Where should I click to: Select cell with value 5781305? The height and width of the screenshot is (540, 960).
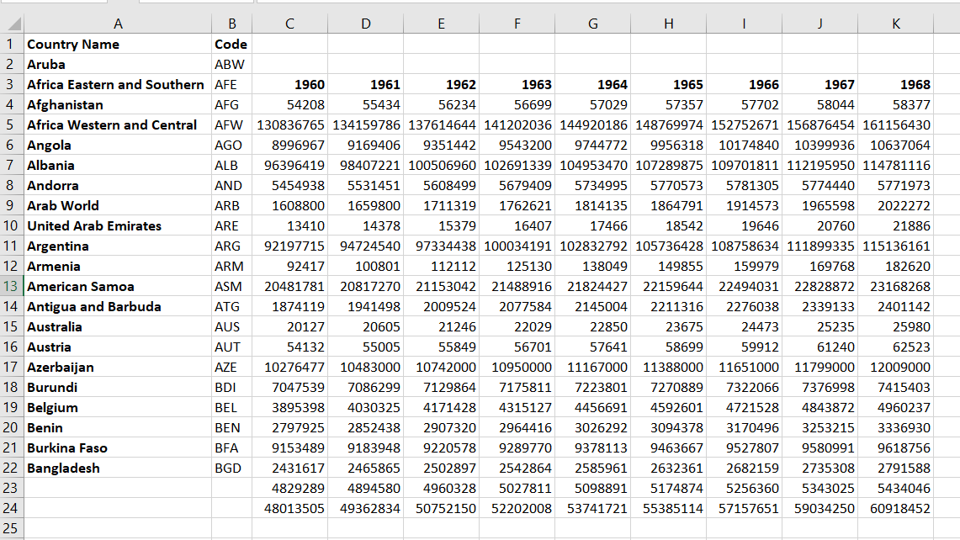[x=744, y=186]
